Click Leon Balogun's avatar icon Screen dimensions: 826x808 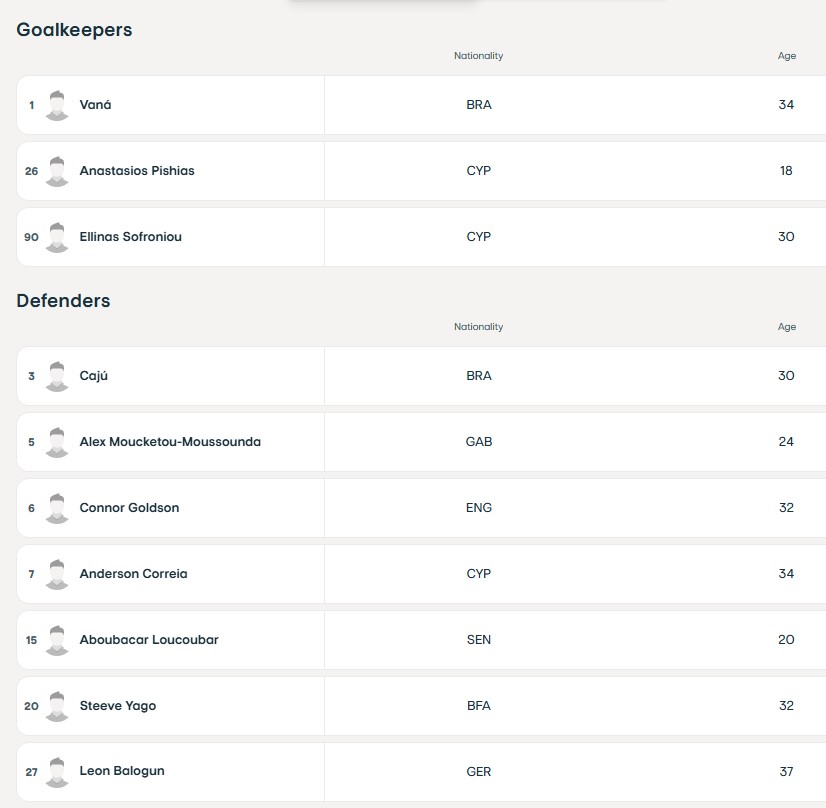coord(57,772)
